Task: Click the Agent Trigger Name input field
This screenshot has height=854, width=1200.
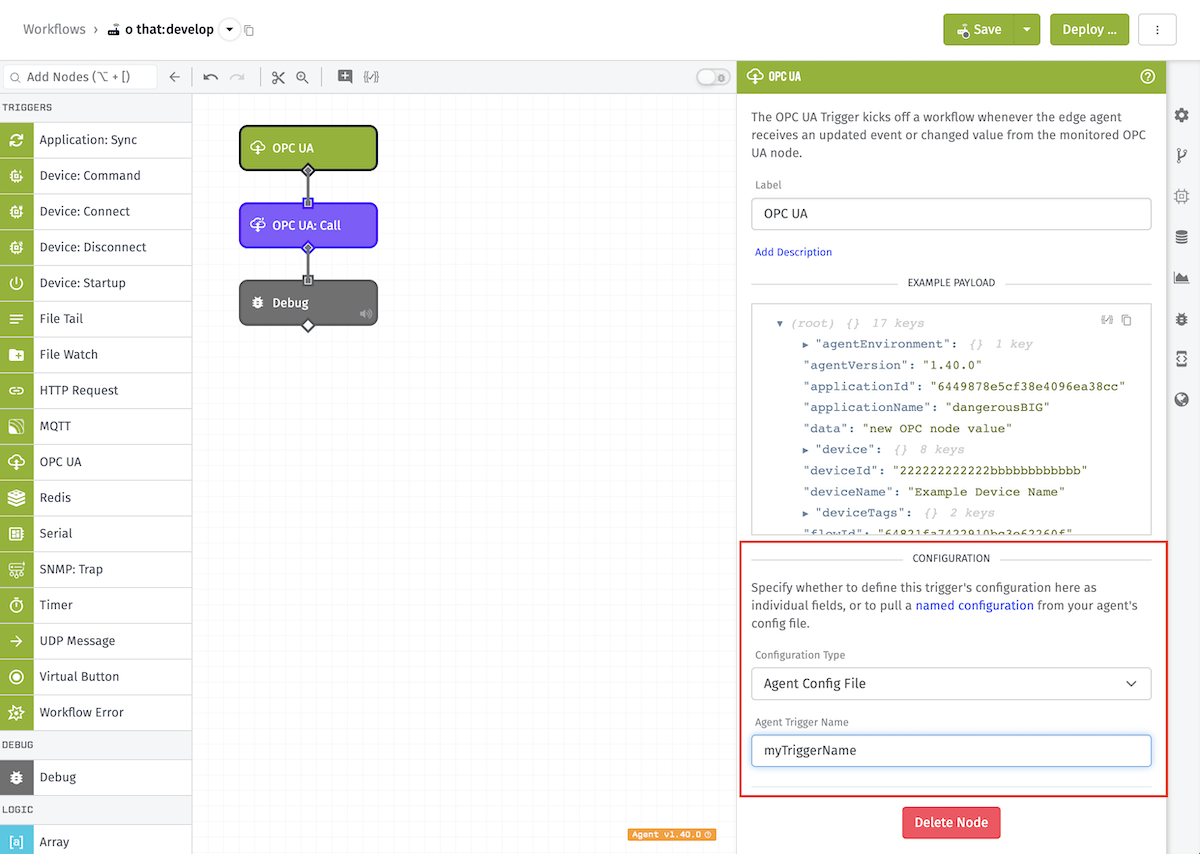Action: point(951,751)
